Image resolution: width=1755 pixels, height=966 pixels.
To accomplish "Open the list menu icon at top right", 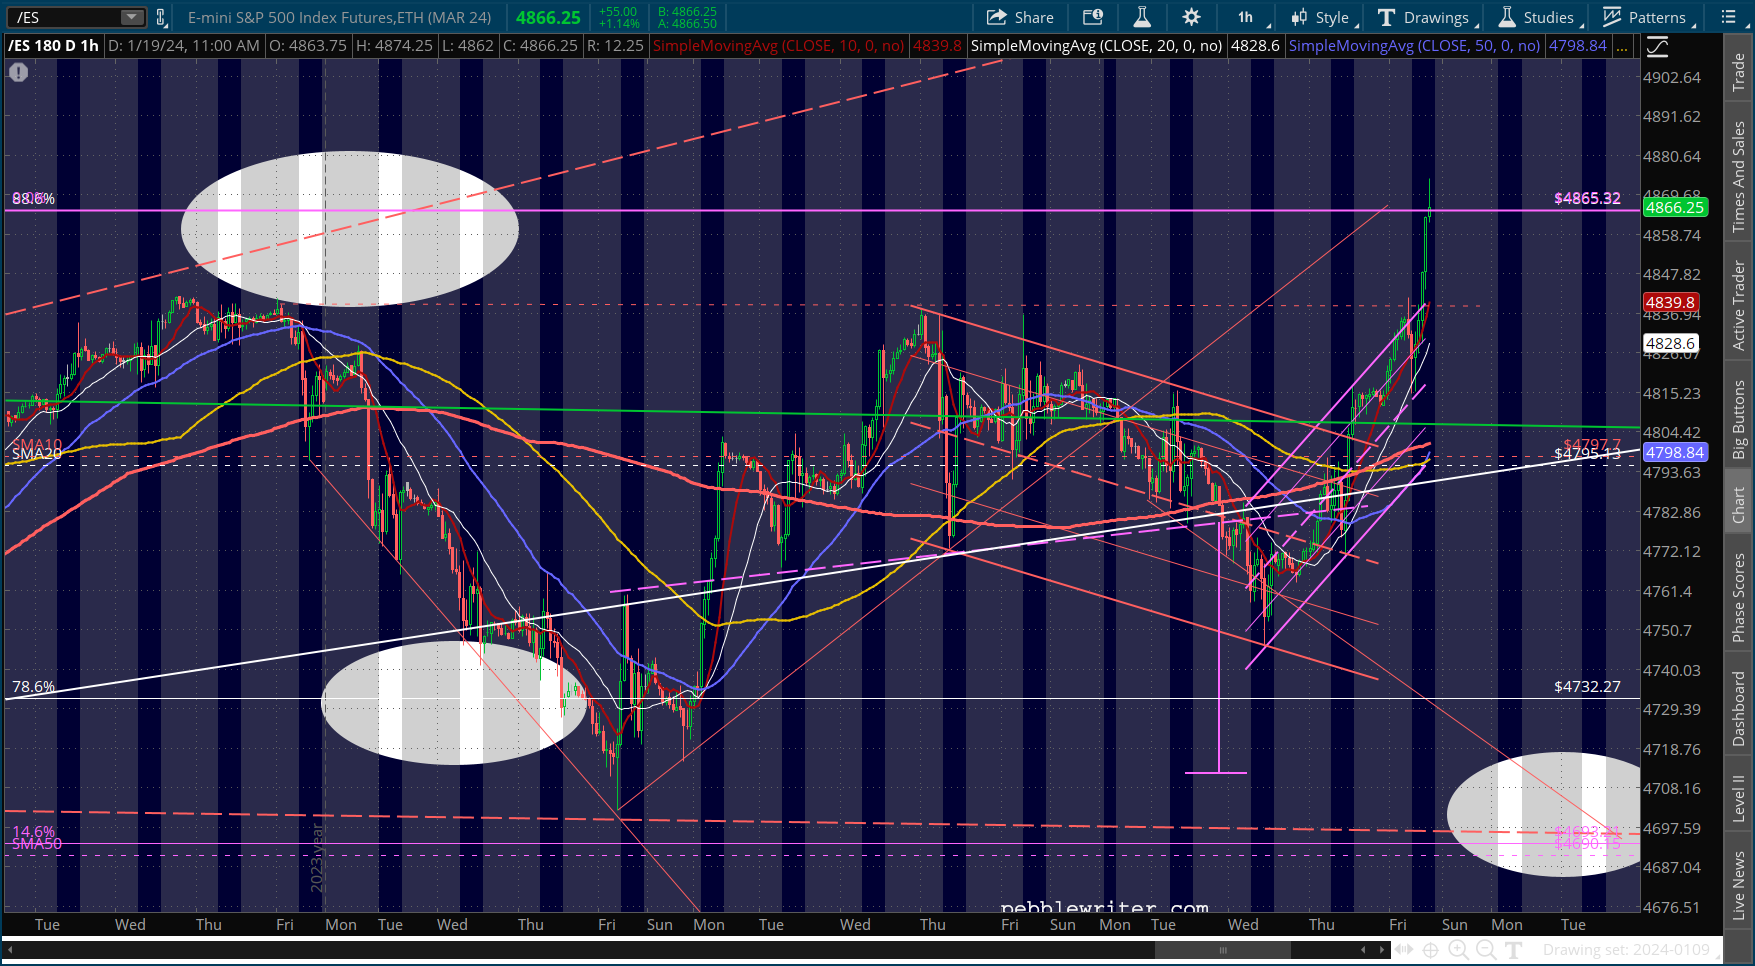I will (1729, 17).
